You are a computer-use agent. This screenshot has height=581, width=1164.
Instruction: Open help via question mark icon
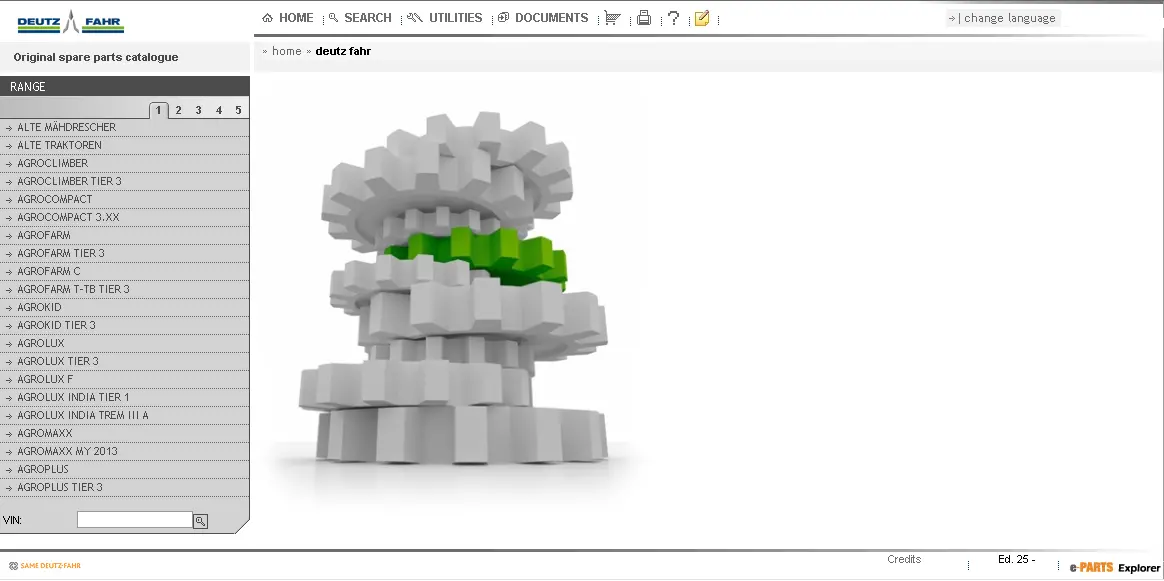(673, 18)
